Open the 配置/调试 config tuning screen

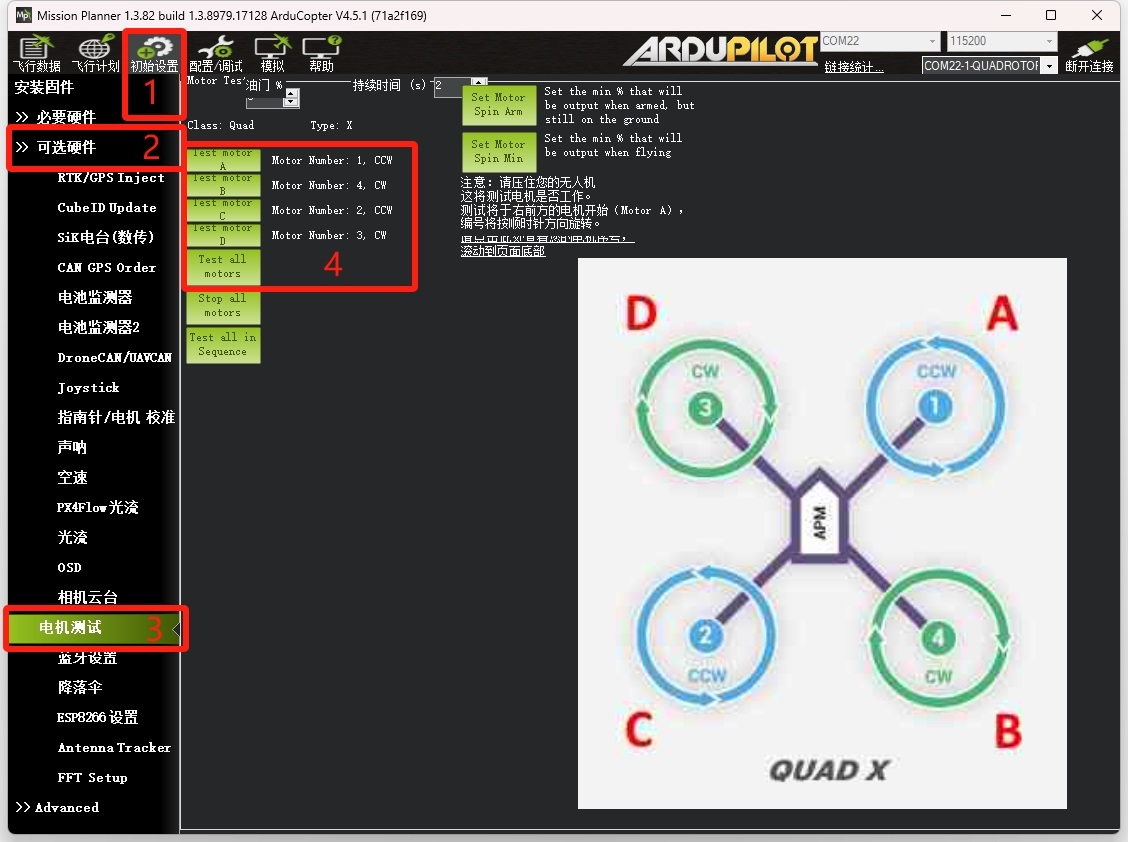(216, 53)
